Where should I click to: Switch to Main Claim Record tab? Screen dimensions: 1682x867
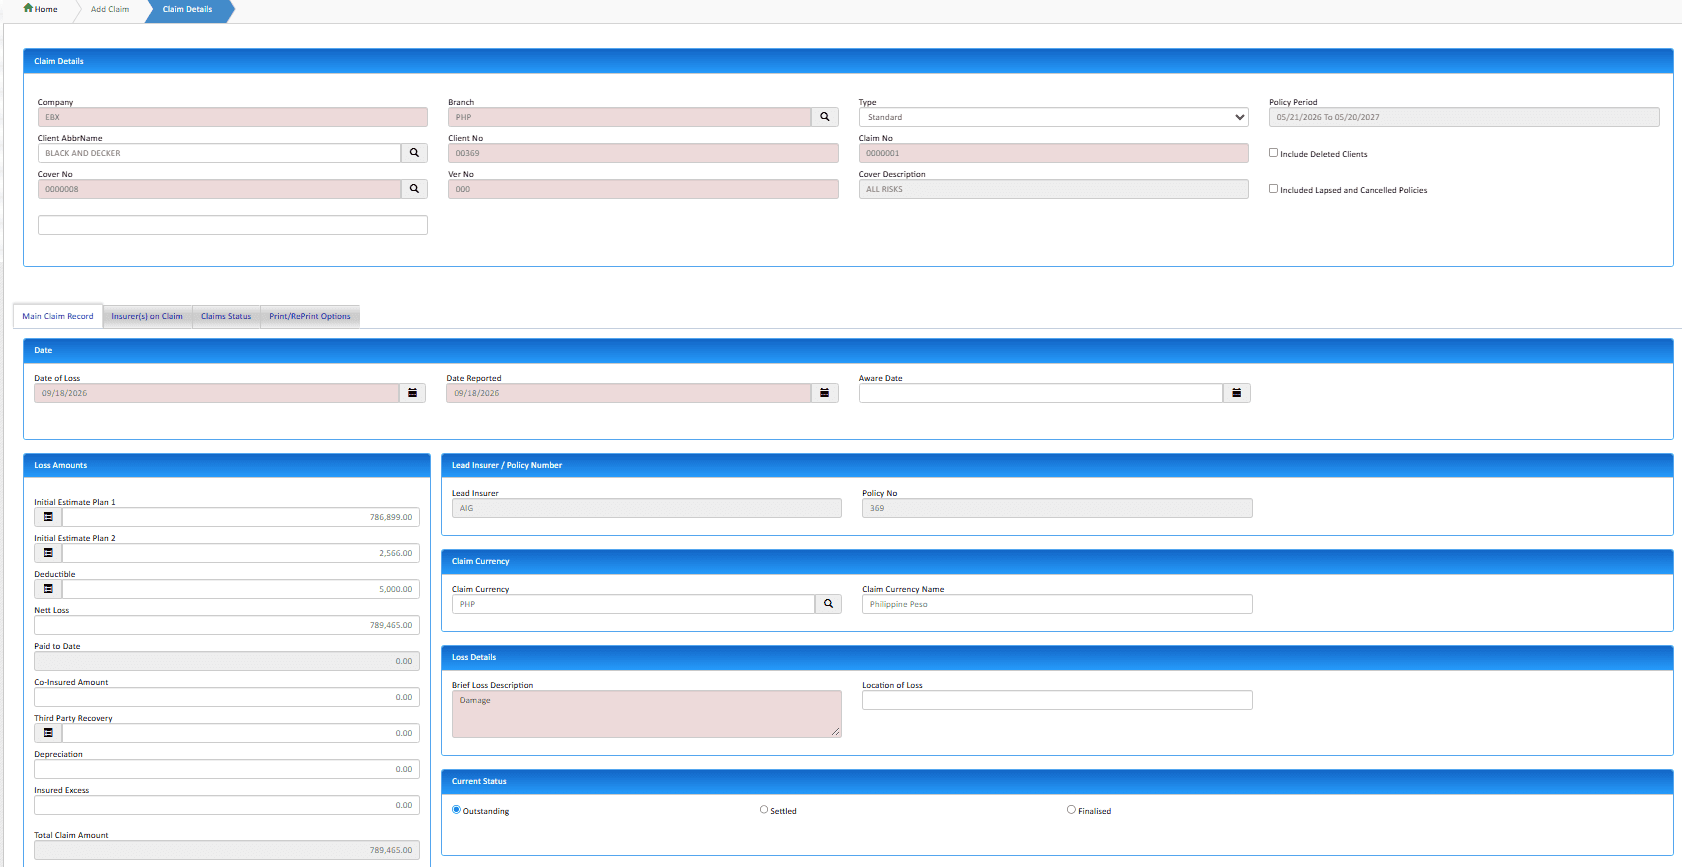pos(58,316)
